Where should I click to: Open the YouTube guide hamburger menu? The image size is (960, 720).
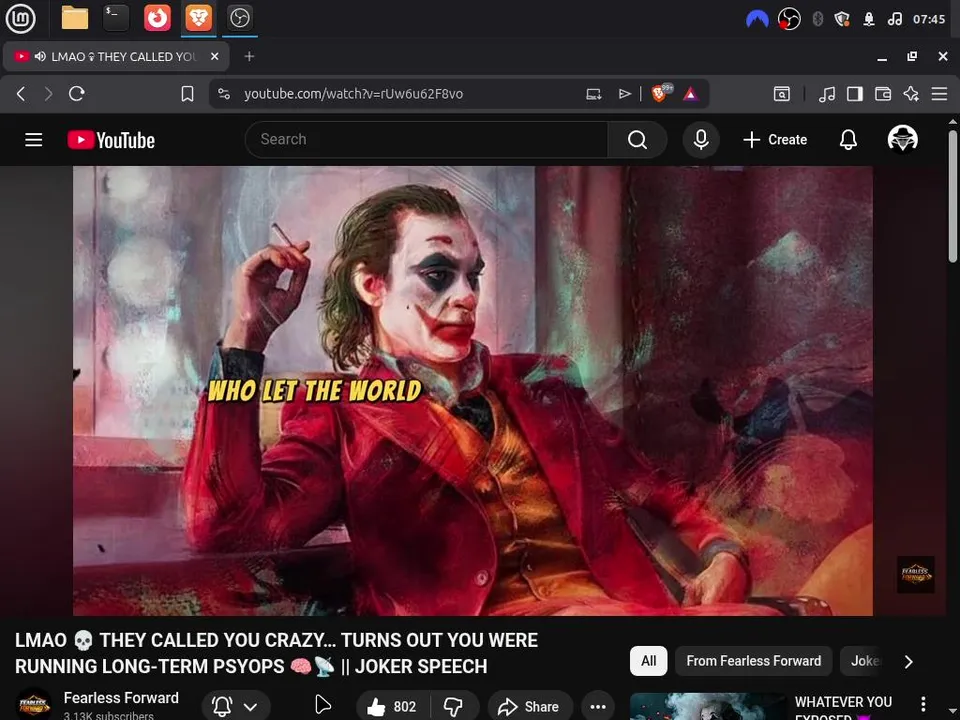click(34, 140)
